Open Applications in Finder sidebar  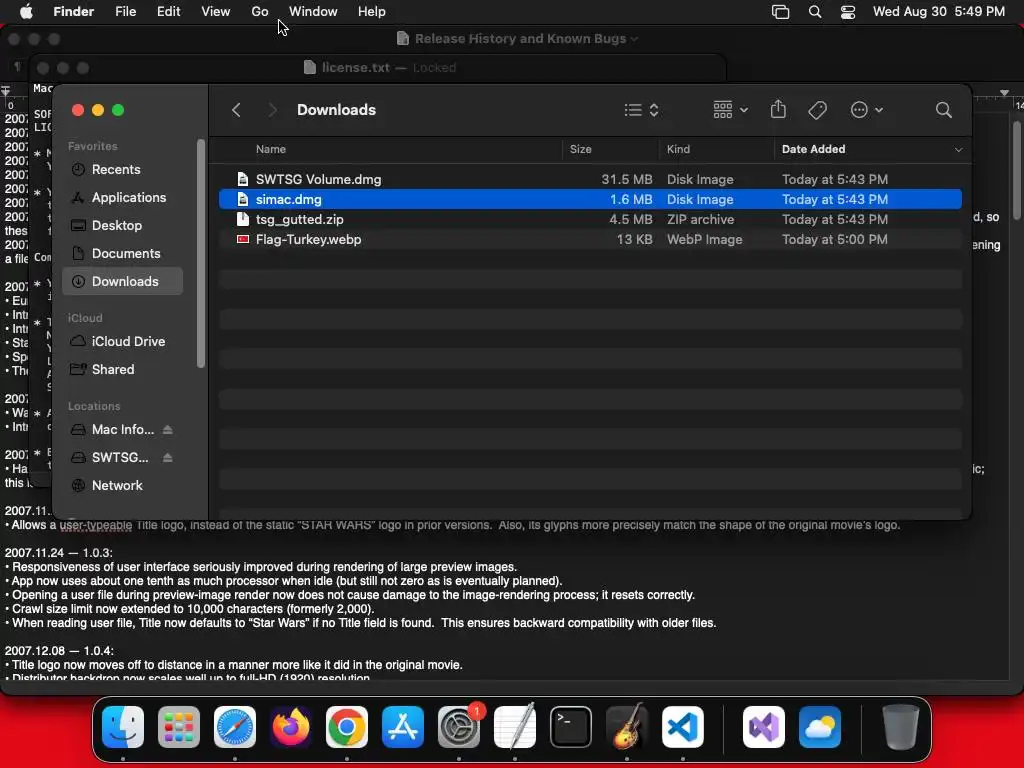[x=123, y=197]
